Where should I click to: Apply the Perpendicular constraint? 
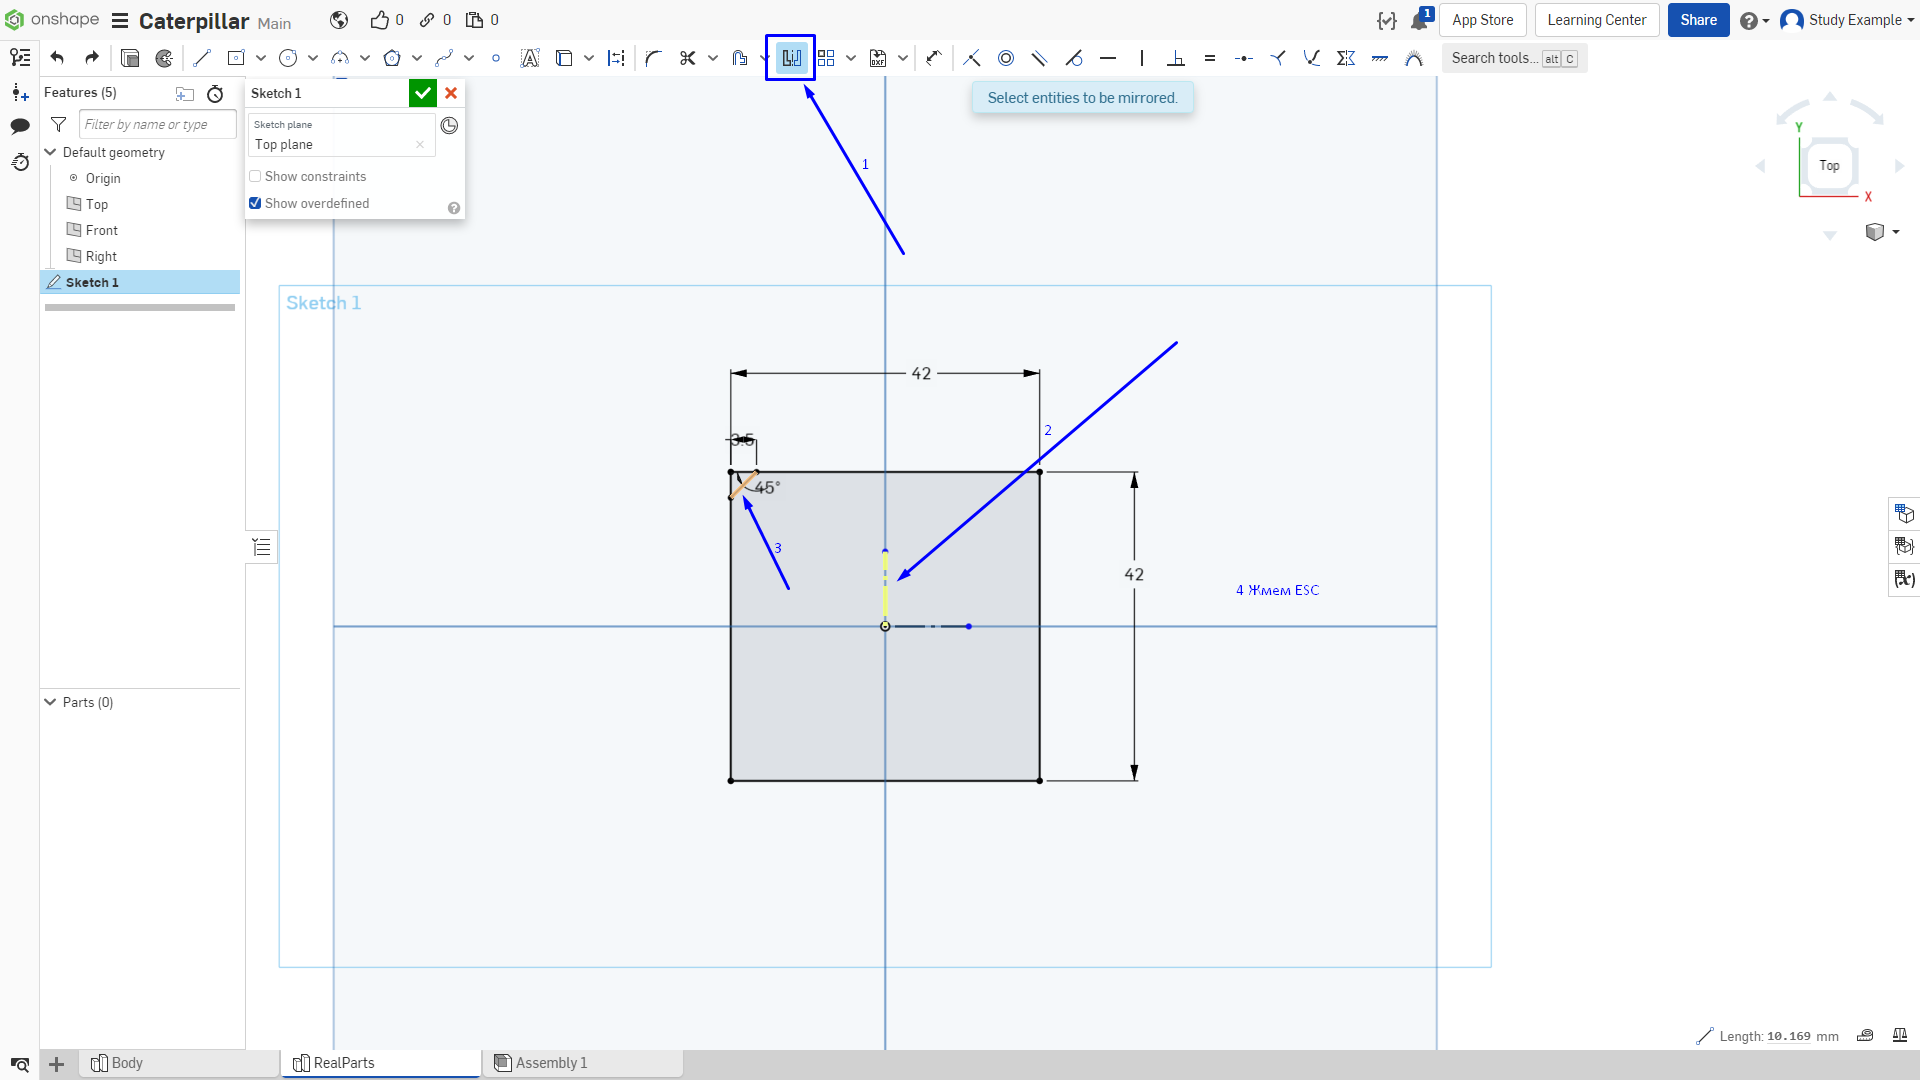click(1176, 58)
